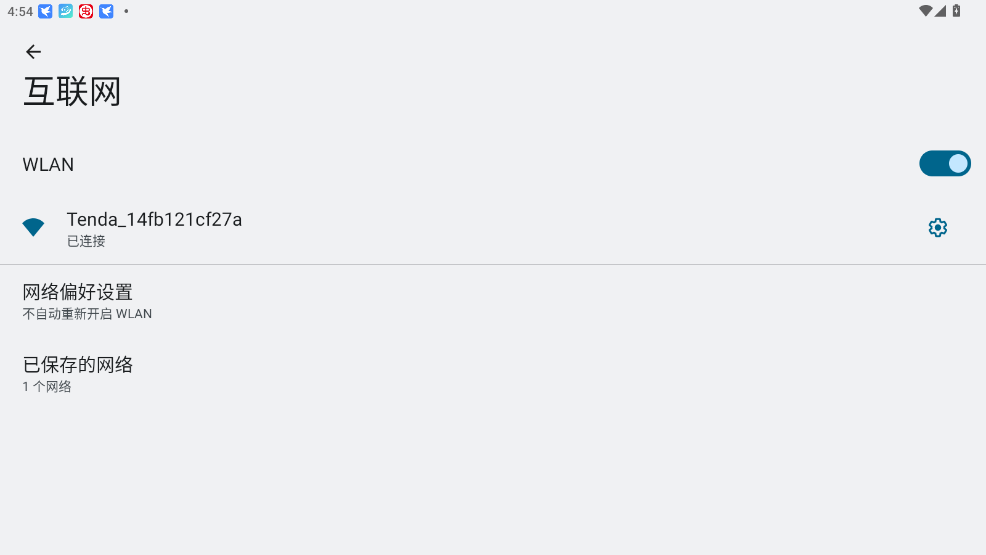Viewport: 986px width, 555px height.
Task: Tap the red circular notification icon
Action: click(x=86, y=11)
